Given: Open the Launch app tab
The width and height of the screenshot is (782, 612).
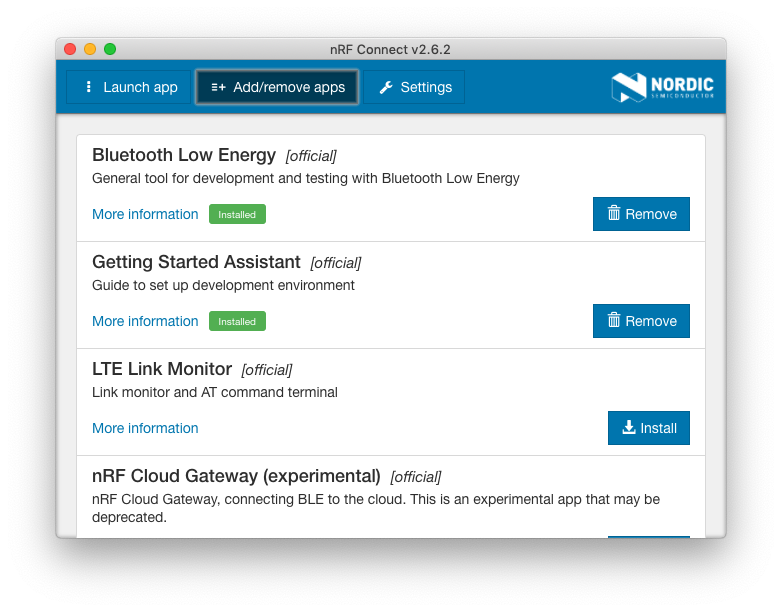Looking at the screenshot, I should [128, 87].
